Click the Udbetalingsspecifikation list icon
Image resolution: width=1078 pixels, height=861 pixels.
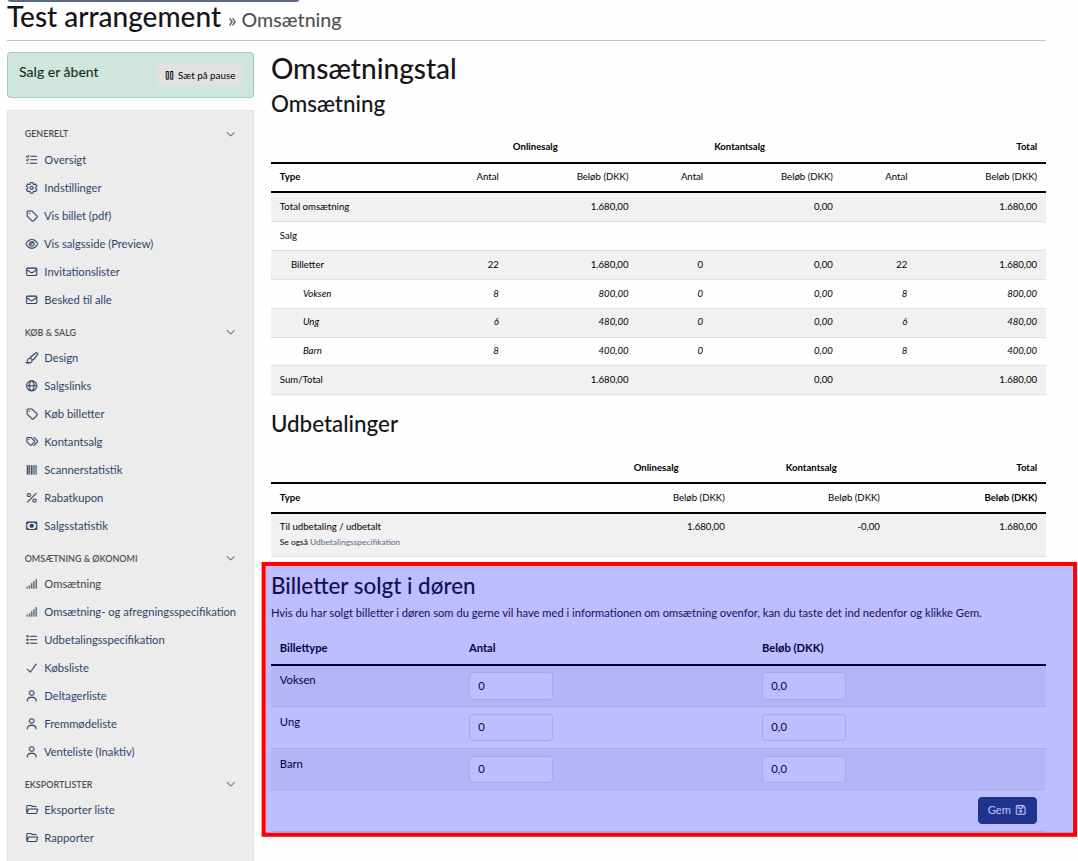(x=32, y=640)
